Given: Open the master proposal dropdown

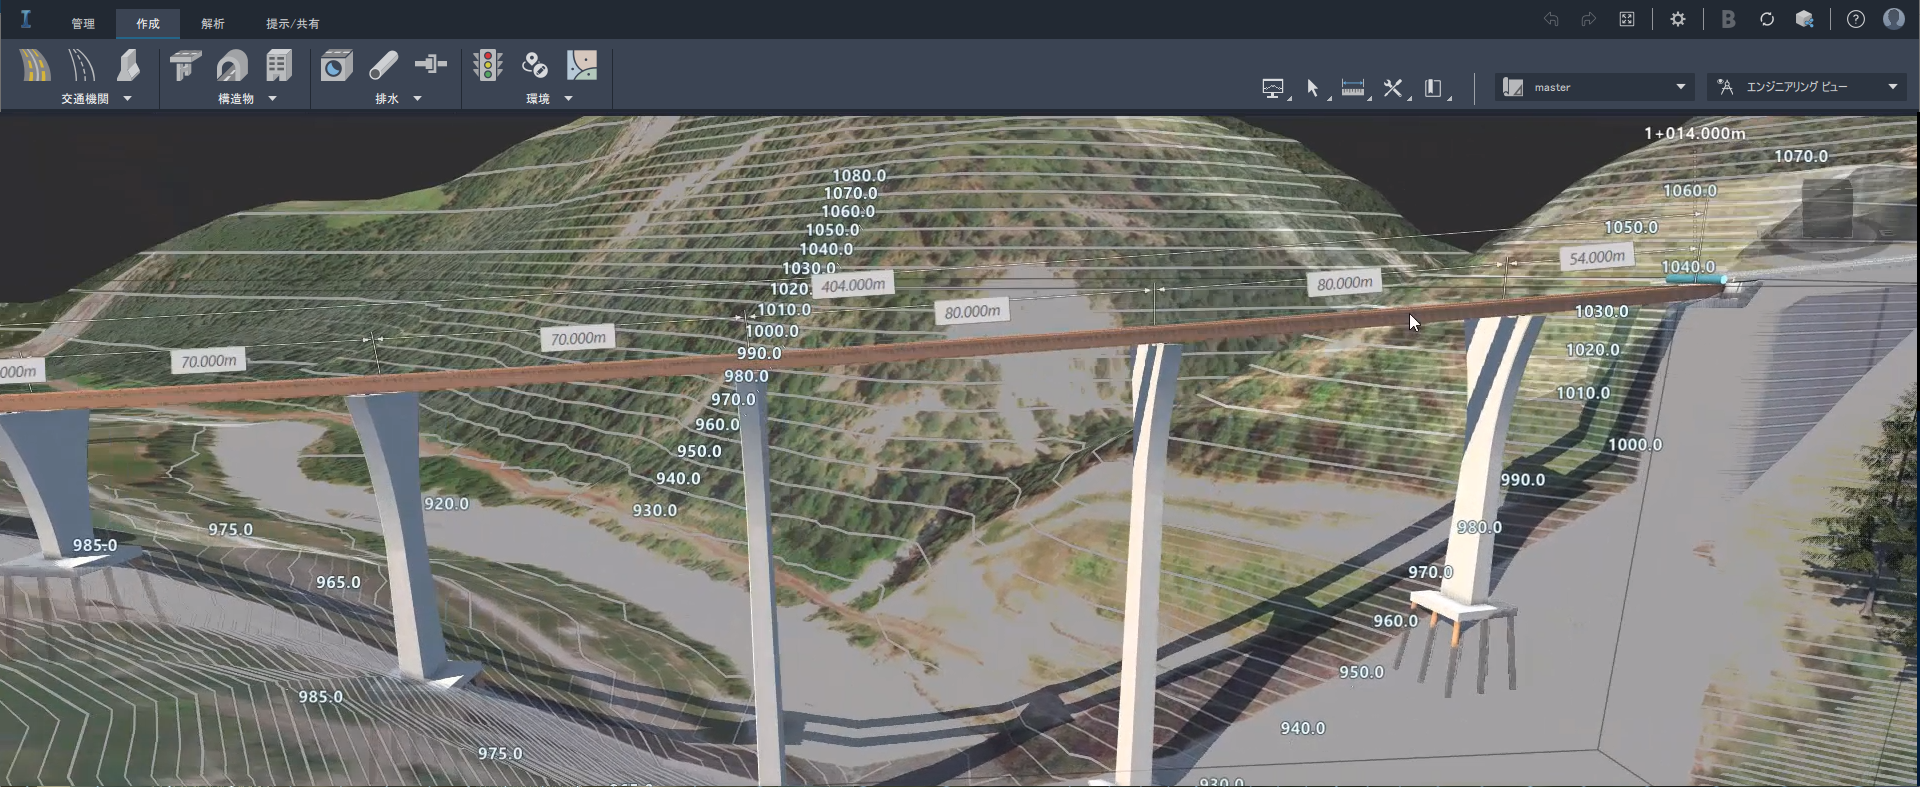Looking at the screenshot, I should tap(1595, 87).
